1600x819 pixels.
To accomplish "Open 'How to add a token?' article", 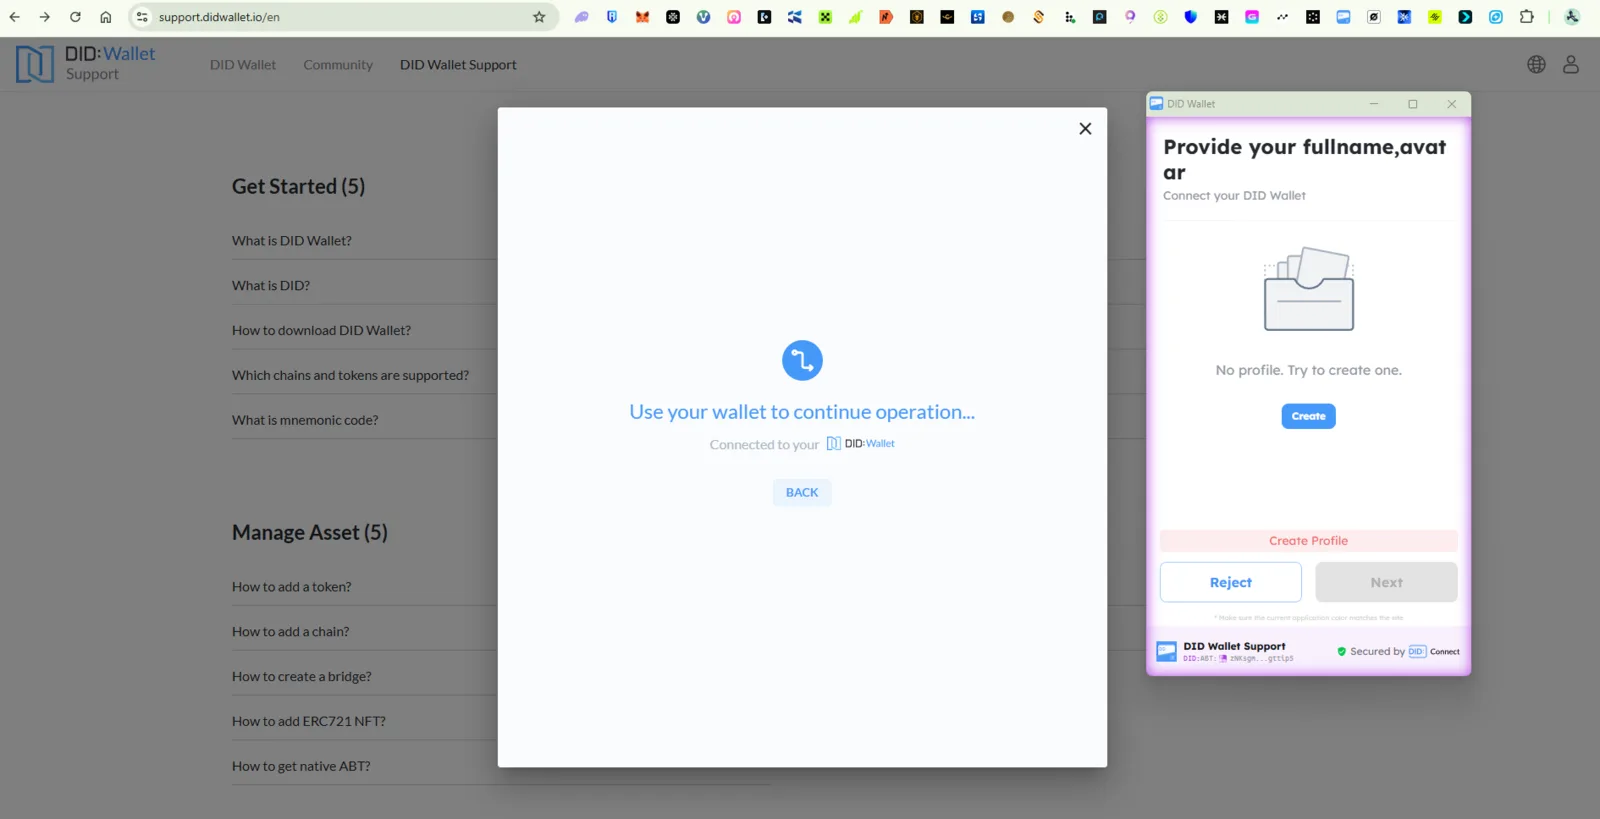I will [292, 587].
